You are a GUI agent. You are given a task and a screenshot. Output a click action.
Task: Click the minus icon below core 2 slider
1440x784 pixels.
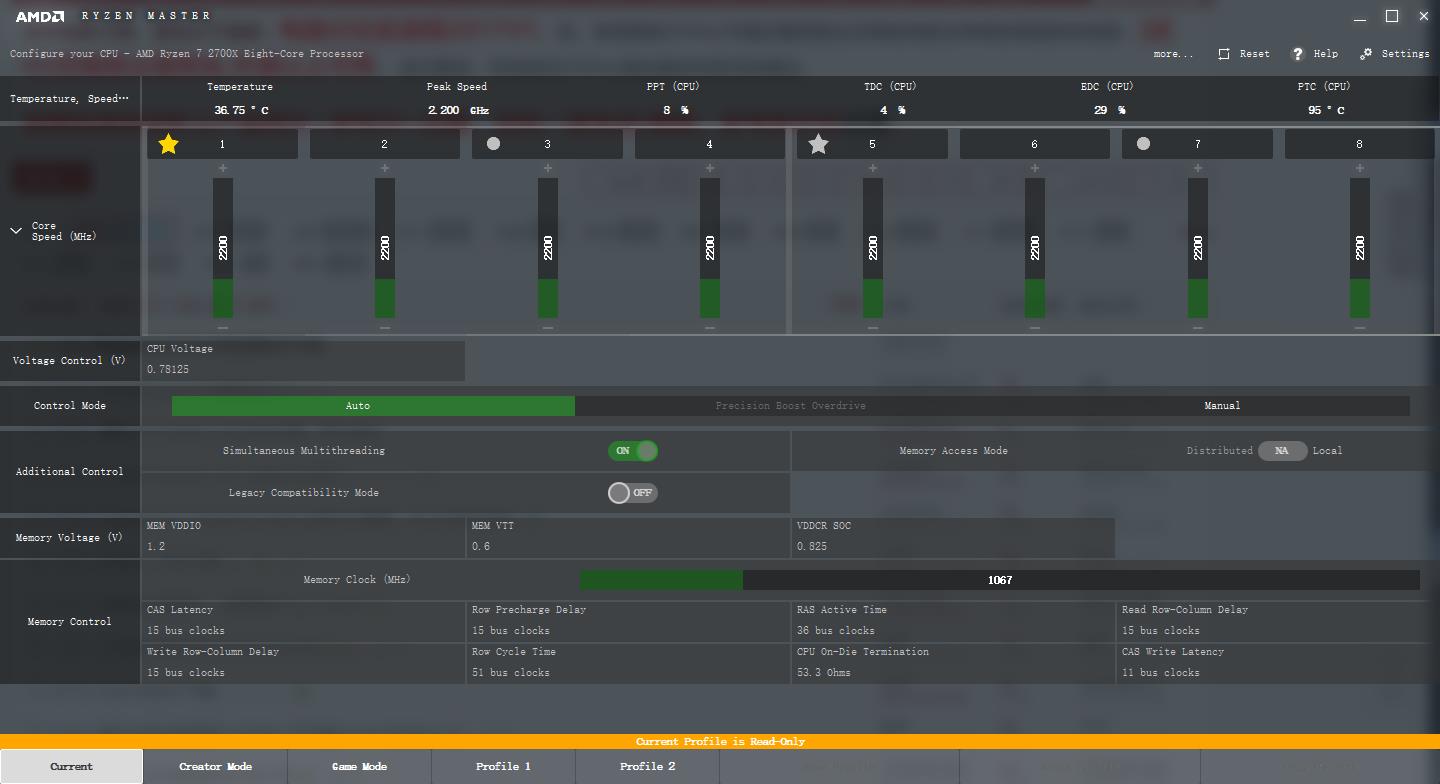[385, 328]
